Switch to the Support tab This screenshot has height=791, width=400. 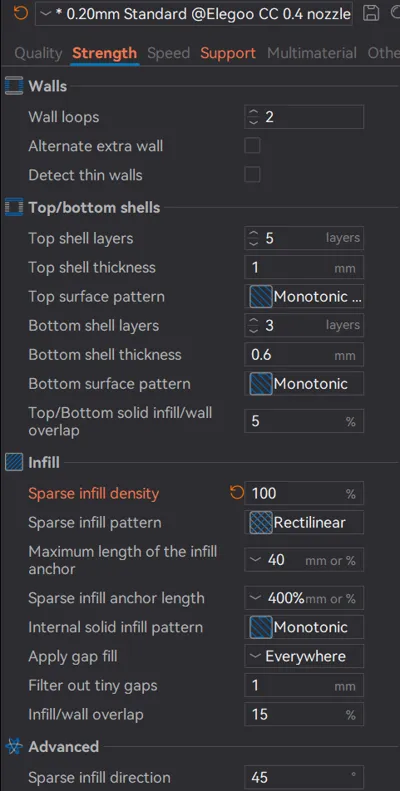tap(228, 53)
